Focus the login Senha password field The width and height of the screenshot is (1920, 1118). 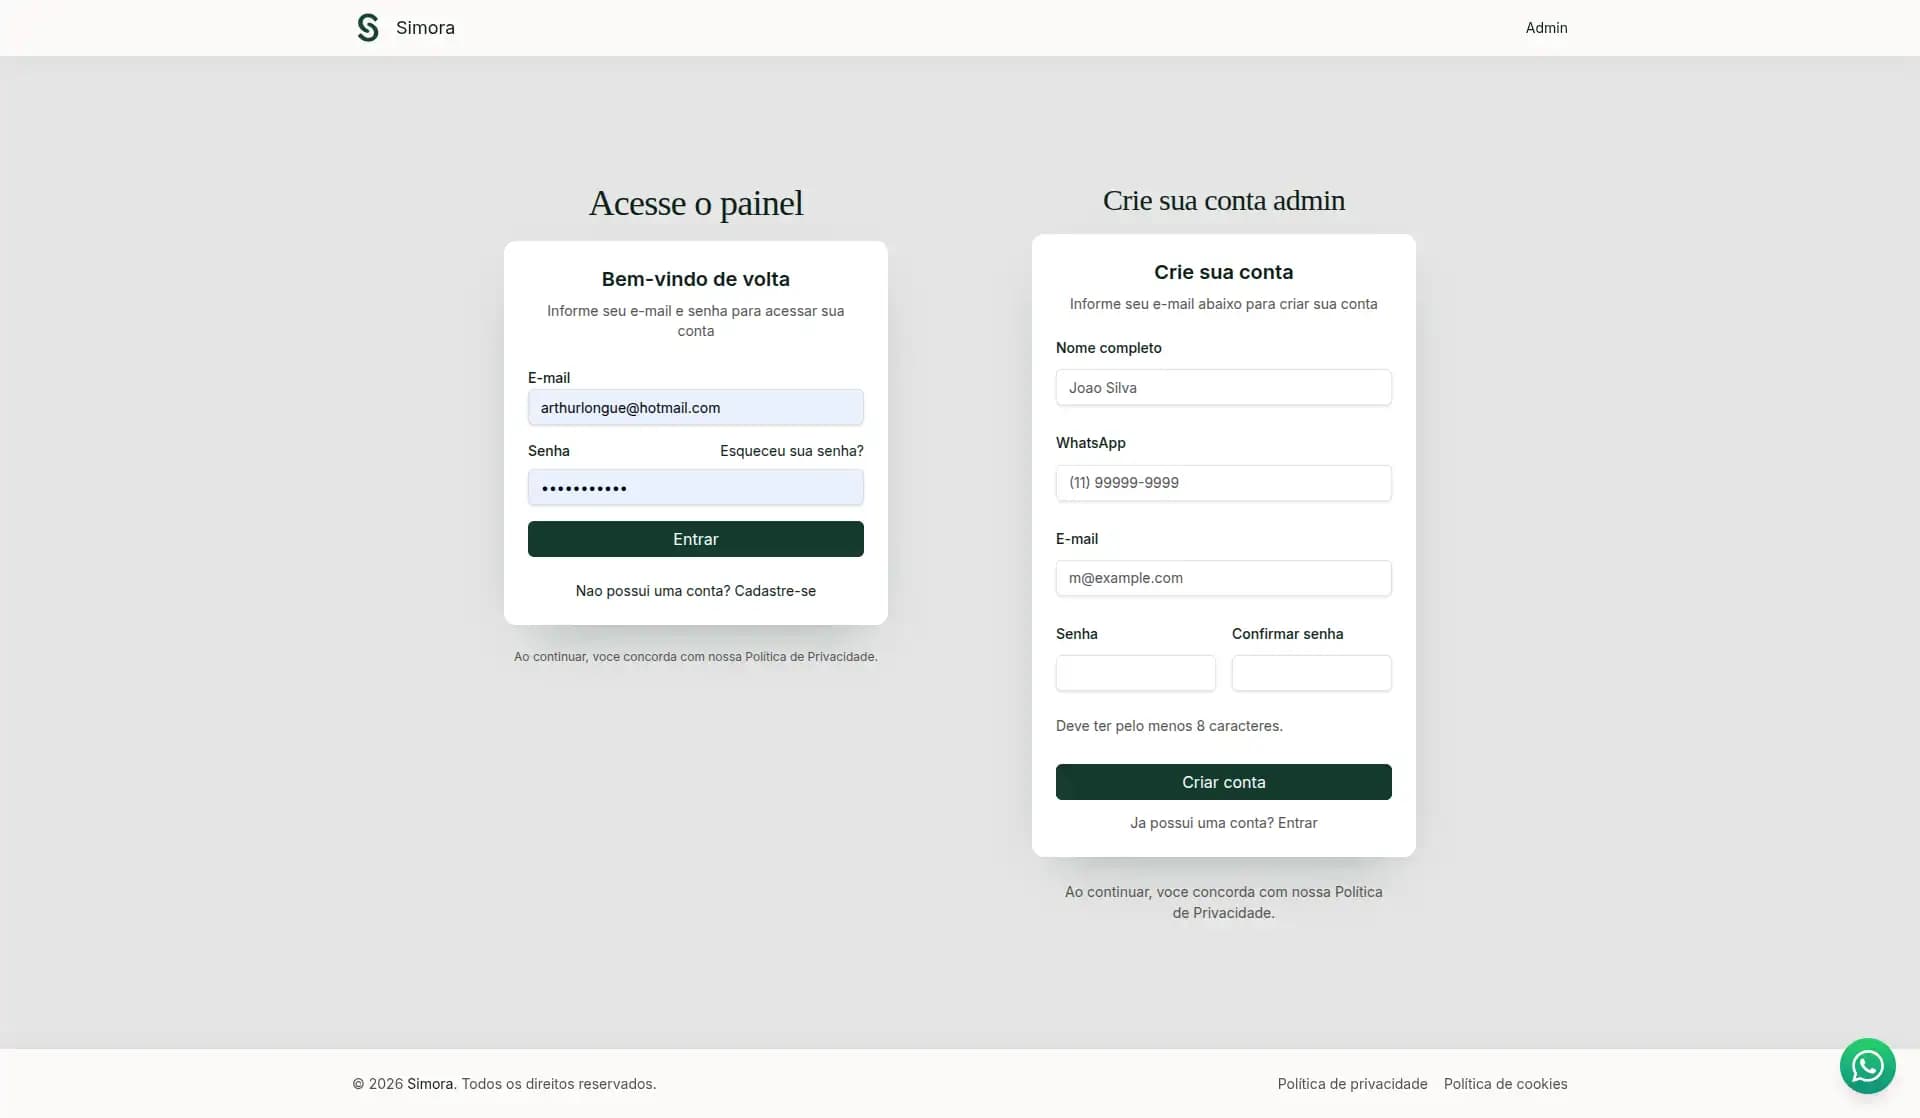(695, 488)
